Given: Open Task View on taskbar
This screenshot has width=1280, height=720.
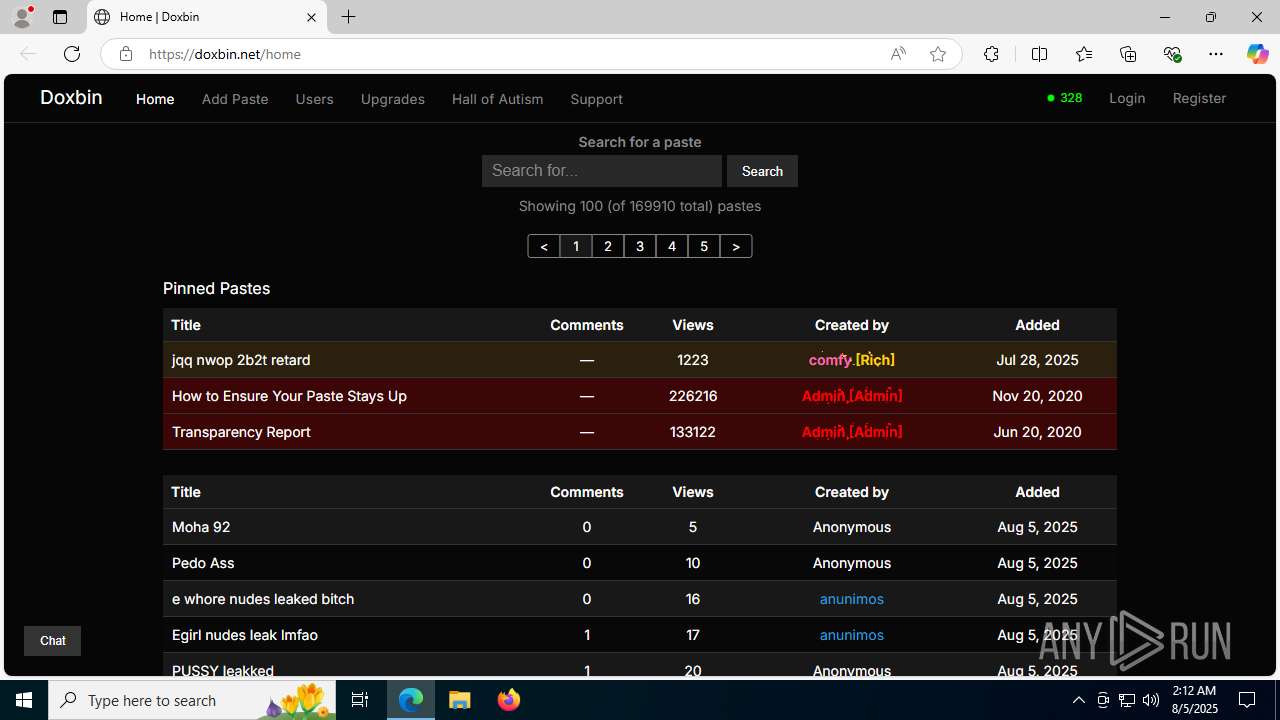Looking at the screenshot, I should (361, 700).
